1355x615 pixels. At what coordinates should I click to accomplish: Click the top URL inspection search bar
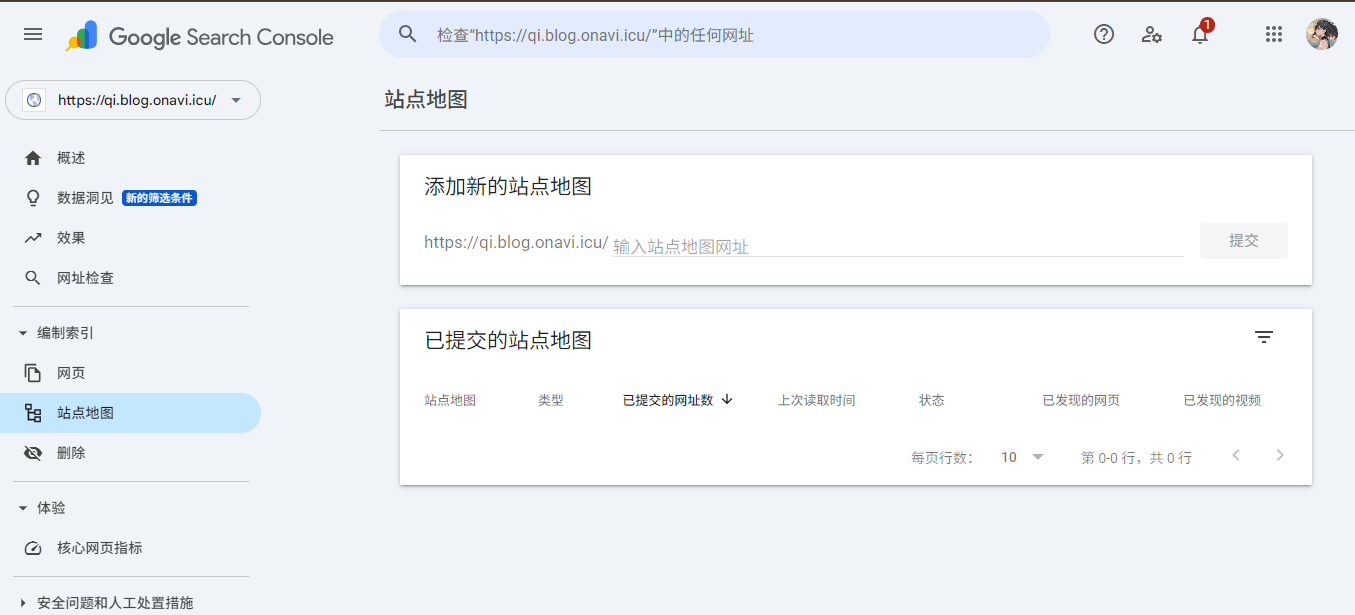click(714, 35)
